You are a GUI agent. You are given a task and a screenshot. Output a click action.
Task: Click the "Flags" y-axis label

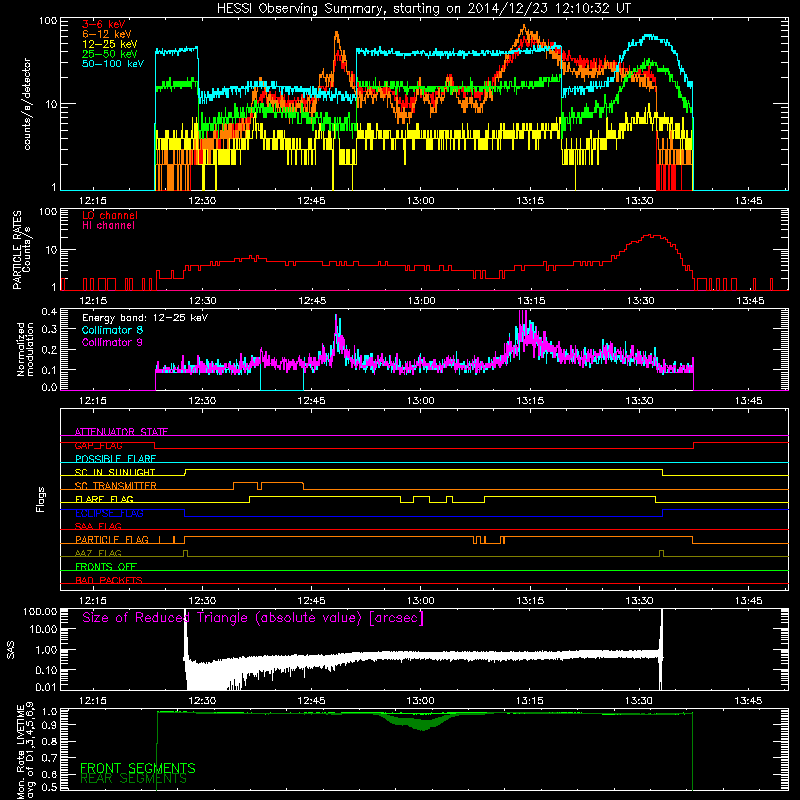(40, 499)
